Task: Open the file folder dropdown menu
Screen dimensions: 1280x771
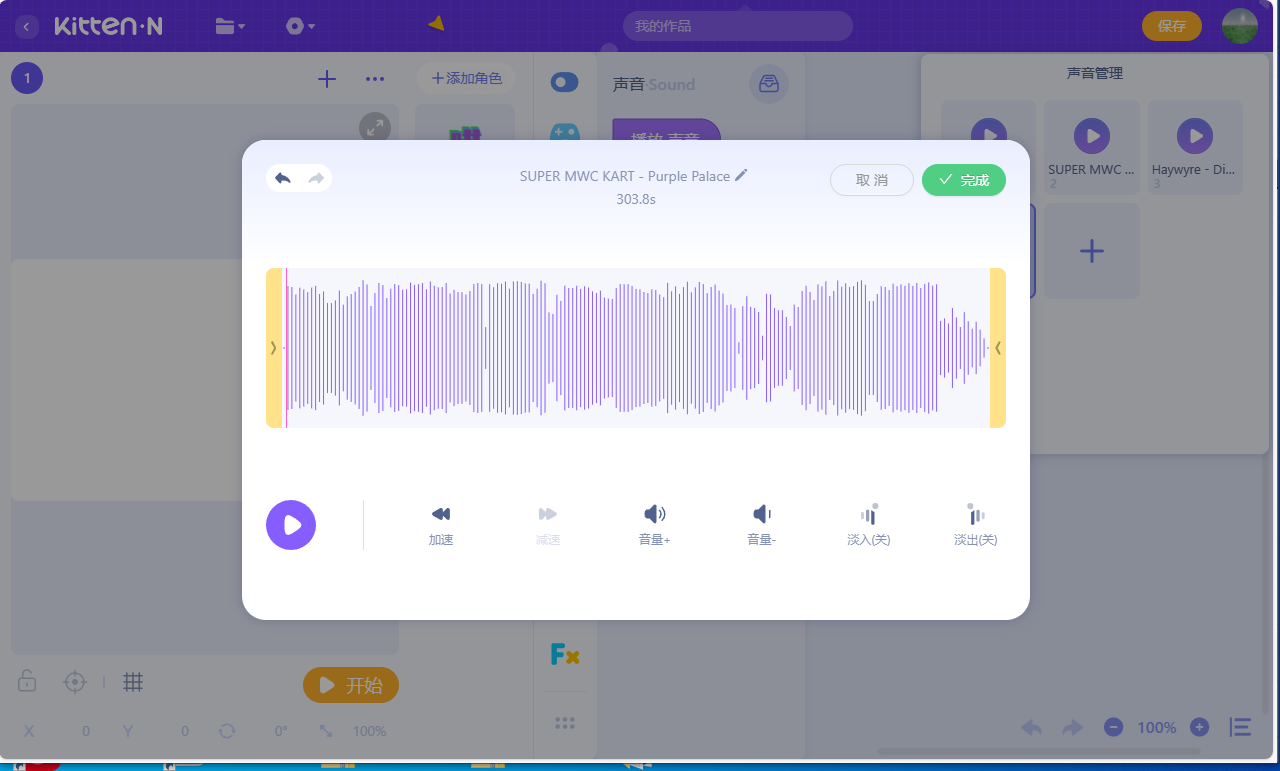Action: click(x=231, y=26)
